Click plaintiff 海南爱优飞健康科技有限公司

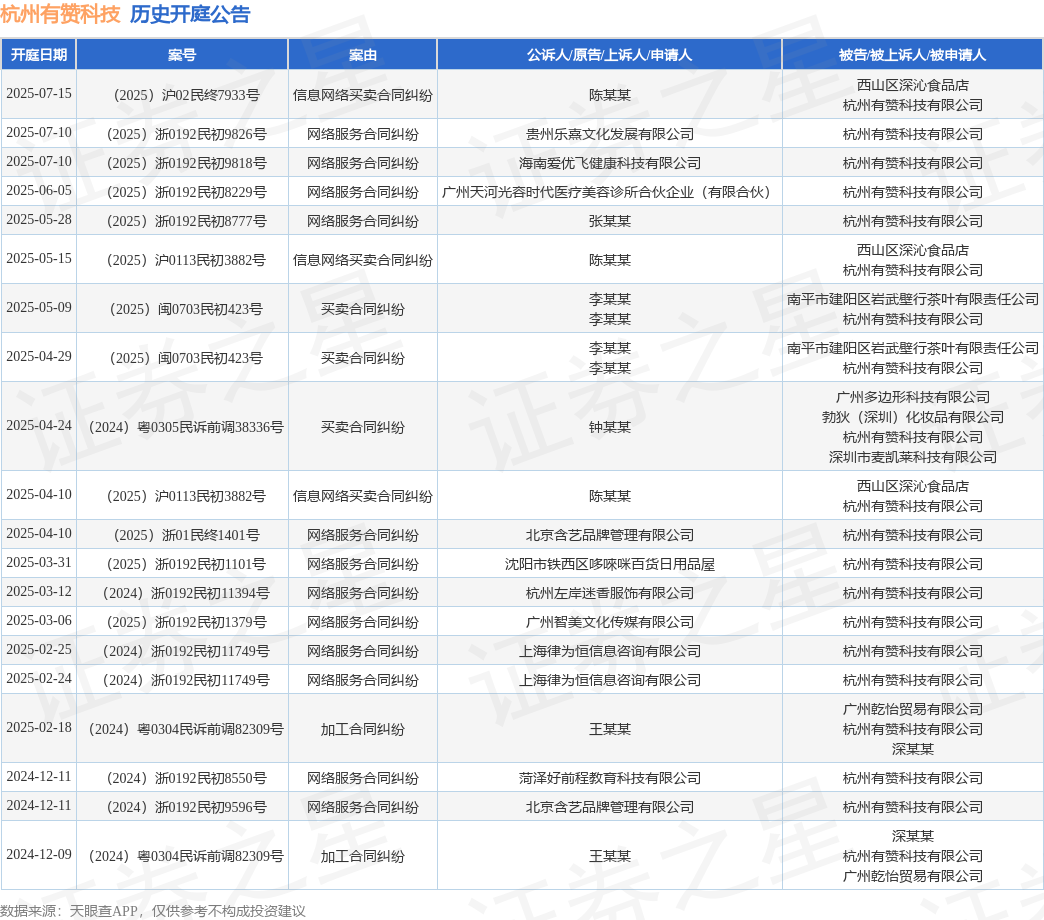(x=609, y=163)
